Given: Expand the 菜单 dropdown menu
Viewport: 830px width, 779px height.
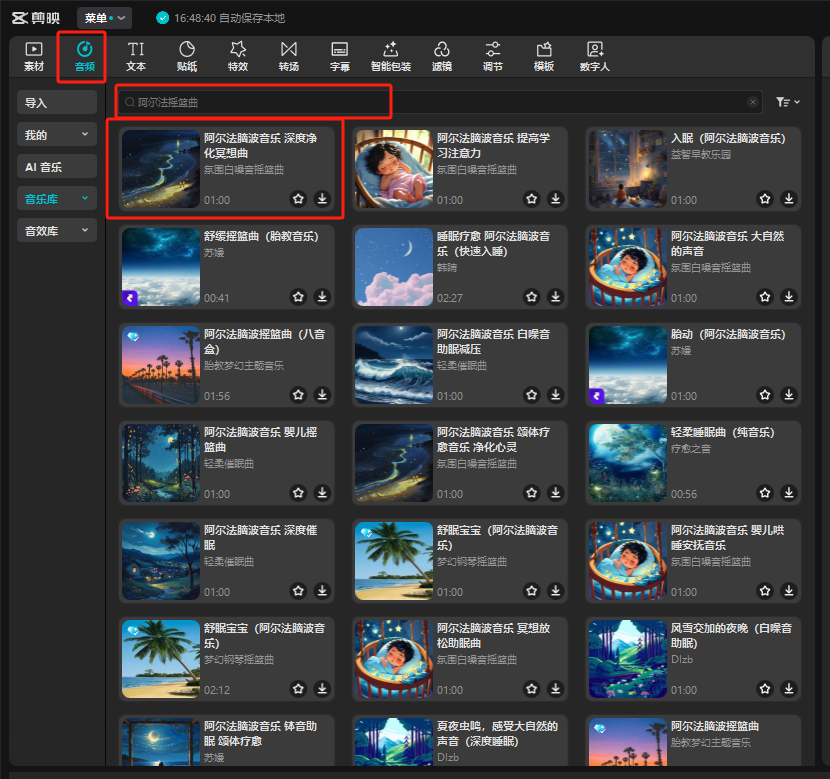Looking at the screenshot, I should [104, 18].
